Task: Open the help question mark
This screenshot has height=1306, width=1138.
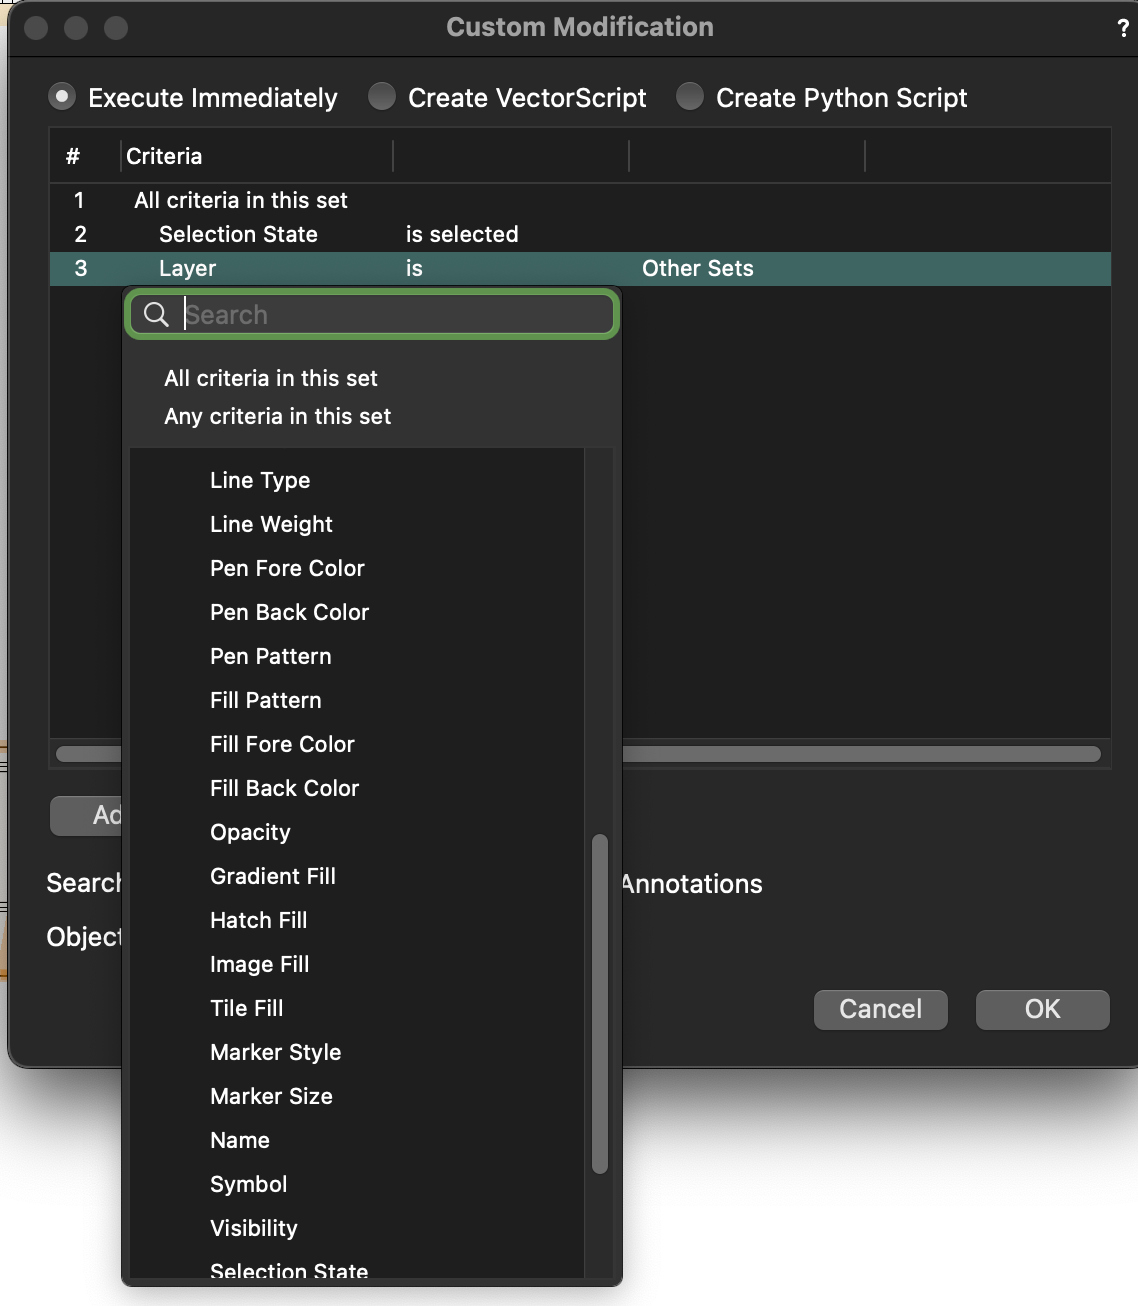Action: [1122, 28]
